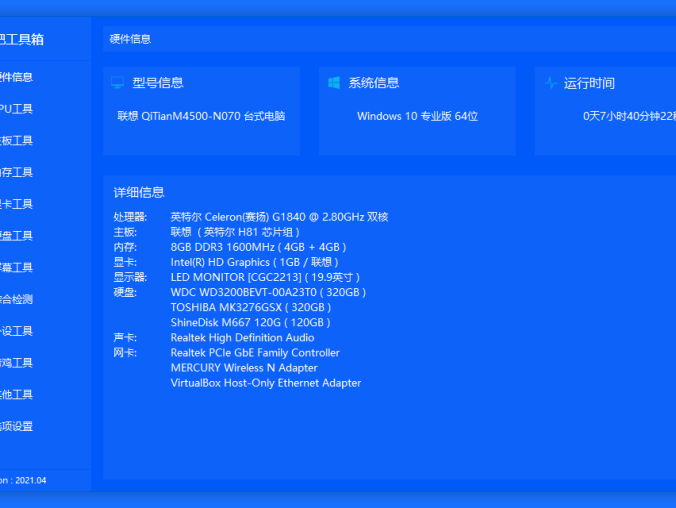The image size is (676, 508).
Task: Select the 8GB DDR3 1600MHz memory entry
Action: (x=259, y=248)
